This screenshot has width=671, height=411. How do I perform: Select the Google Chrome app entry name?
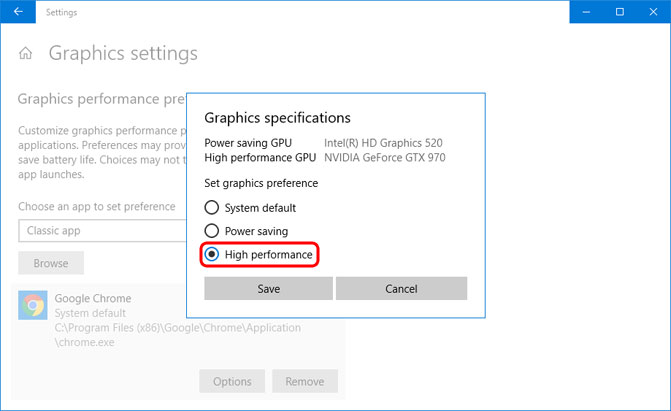coord(93,298)
